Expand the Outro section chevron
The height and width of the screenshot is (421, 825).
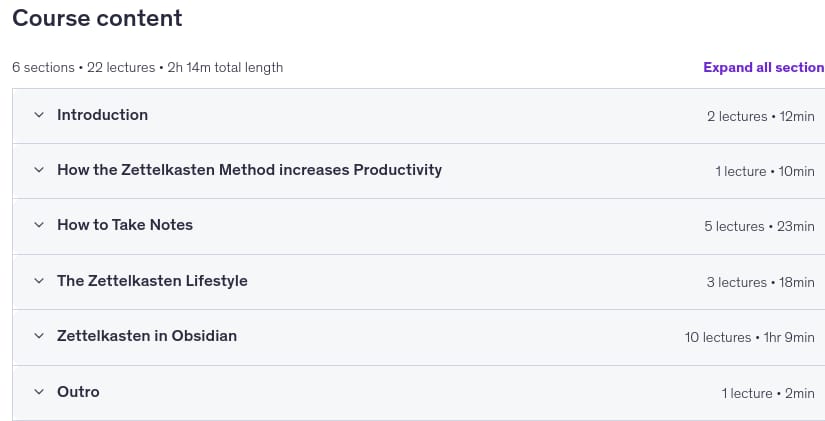click(39, 392)
